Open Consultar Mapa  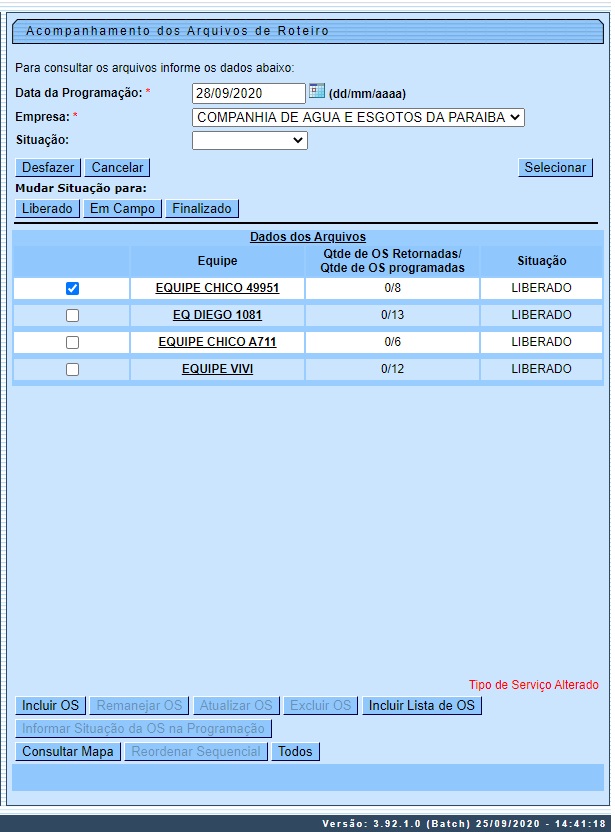pyautogui.click(x=68, y=751)
